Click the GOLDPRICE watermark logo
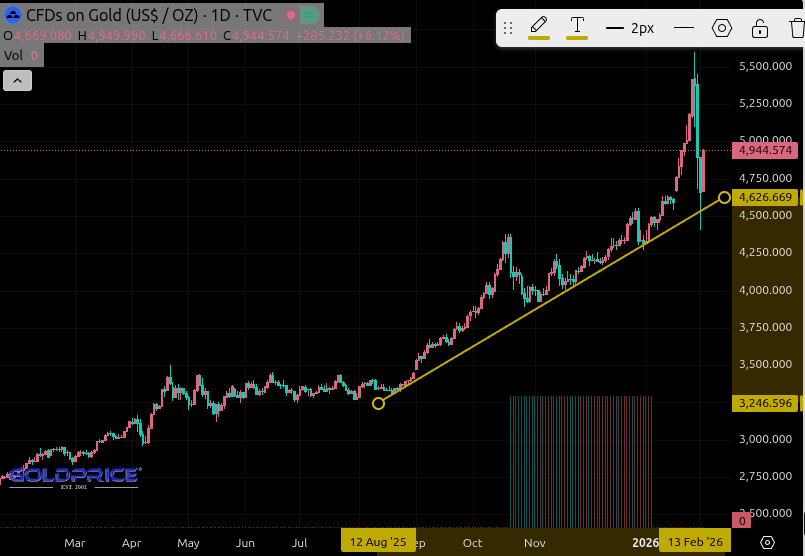 (x=73, y=476)
